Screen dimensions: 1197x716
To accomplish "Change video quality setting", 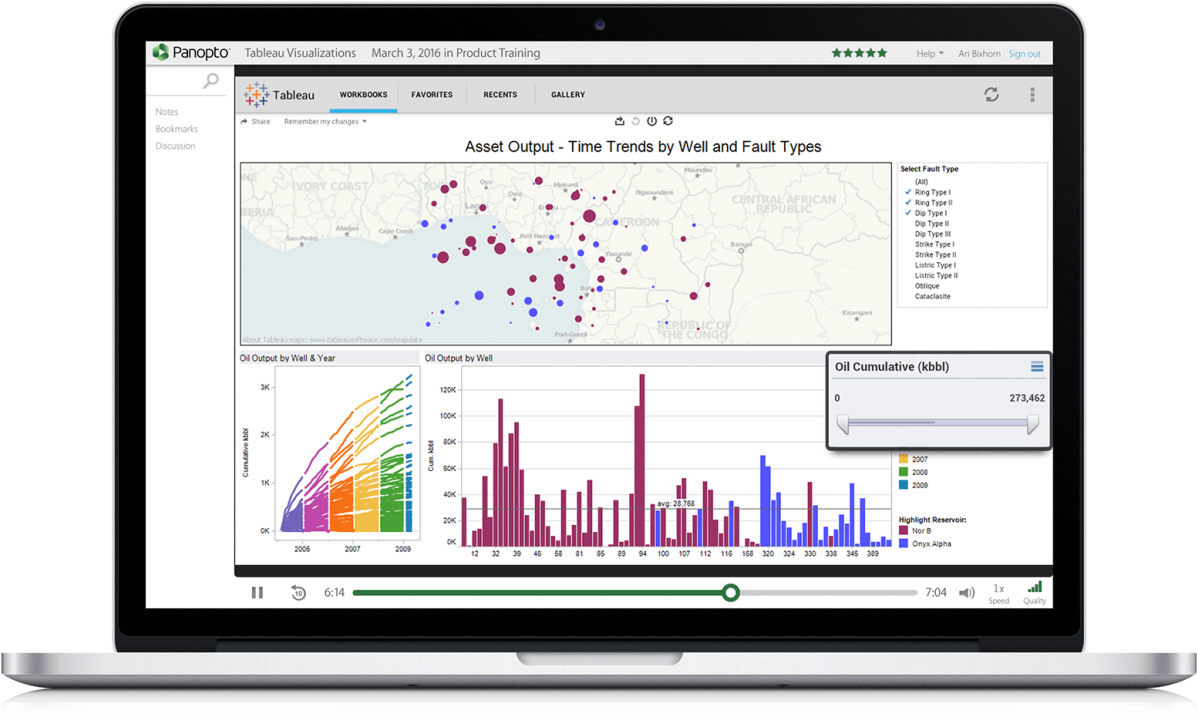I will pos(1034,592).
